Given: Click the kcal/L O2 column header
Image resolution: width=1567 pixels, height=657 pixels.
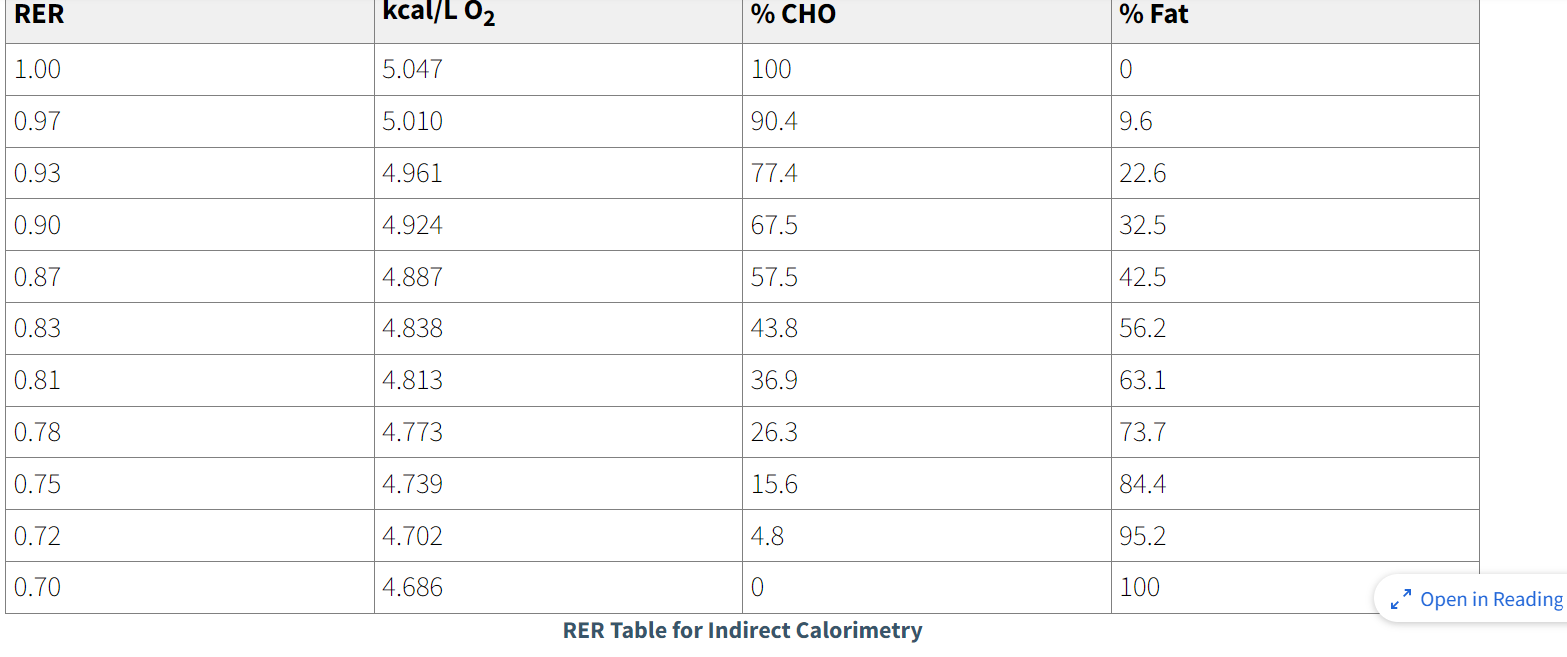Looking at the screenshot, I should 438,16.
